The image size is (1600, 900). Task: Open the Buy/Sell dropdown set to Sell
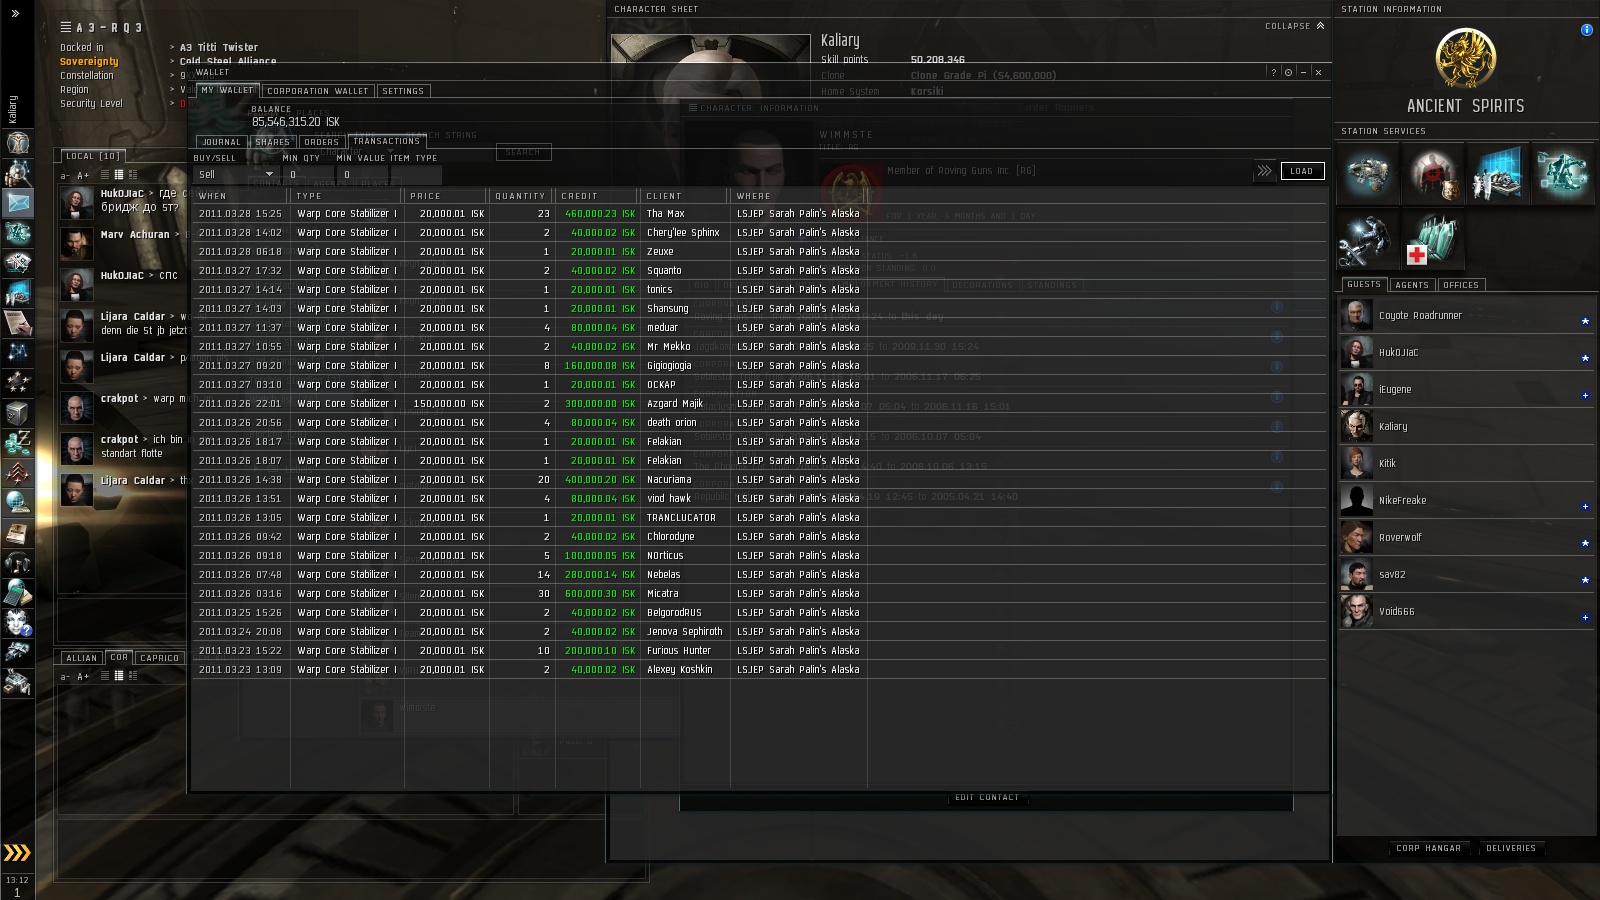[235, 174]
